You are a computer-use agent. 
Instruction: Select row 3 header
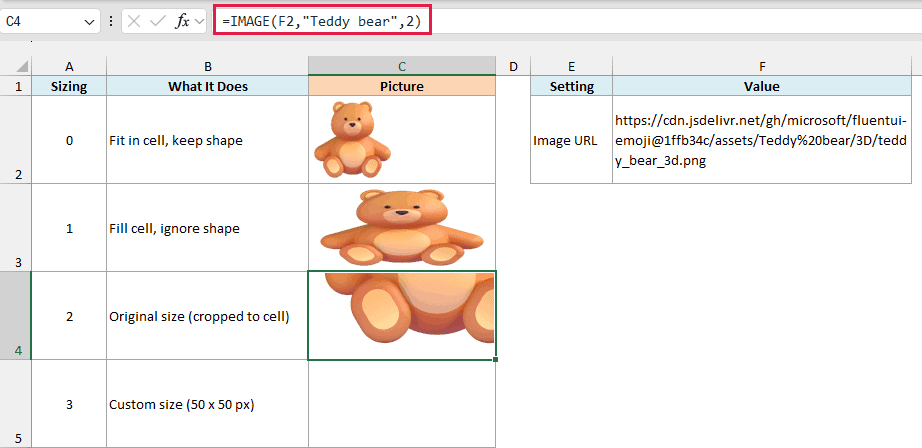point(16,228)
